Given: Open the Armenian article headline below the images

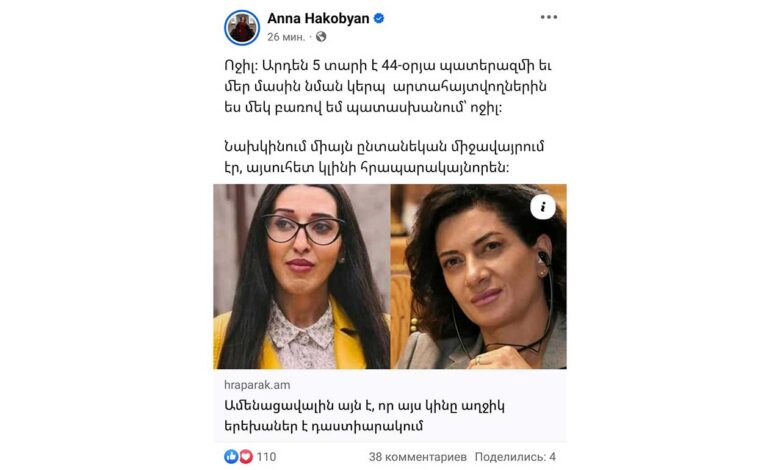Looking at the screenshot, I should click(364, 416).
